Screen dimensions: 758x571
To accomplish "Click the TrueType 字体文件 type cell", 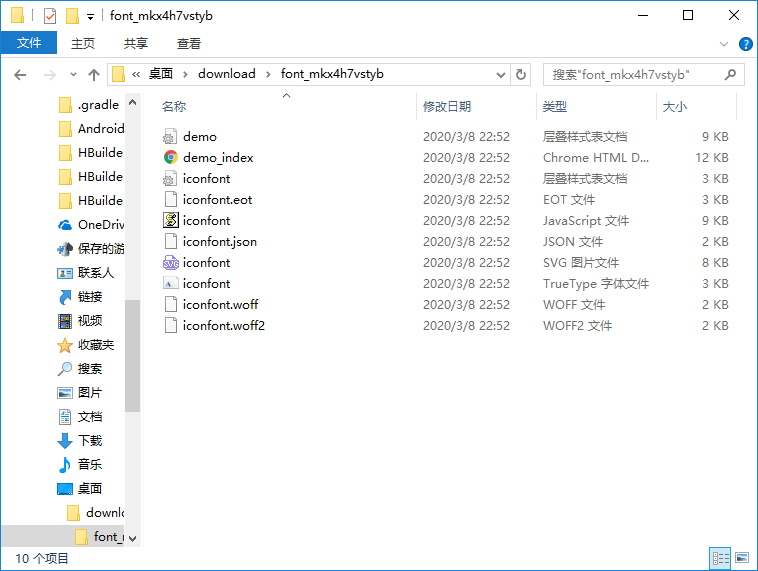I will point(596,284).
